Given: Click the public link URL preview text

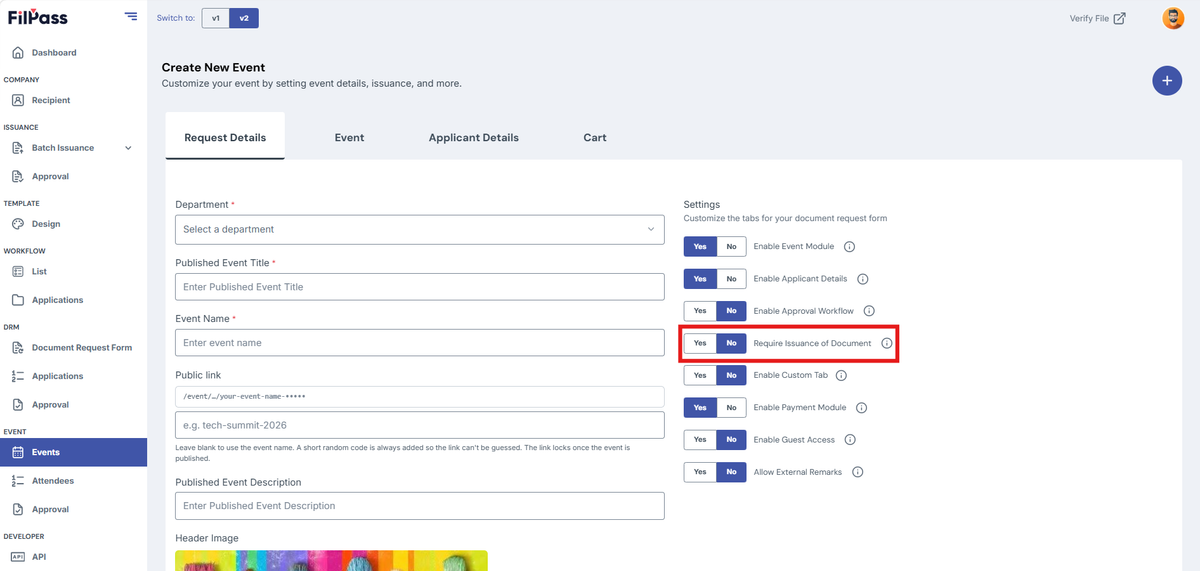Looking at the screenshot, I should [244, 397].
